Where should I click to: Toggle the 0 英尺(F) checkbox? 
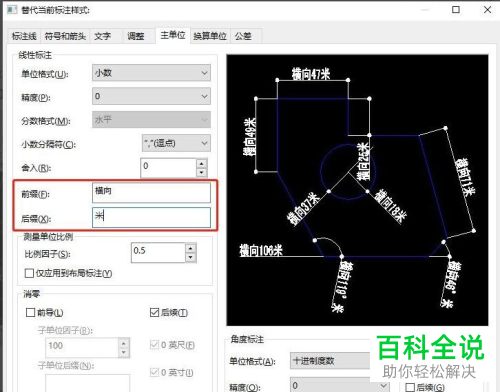point(154,345)
